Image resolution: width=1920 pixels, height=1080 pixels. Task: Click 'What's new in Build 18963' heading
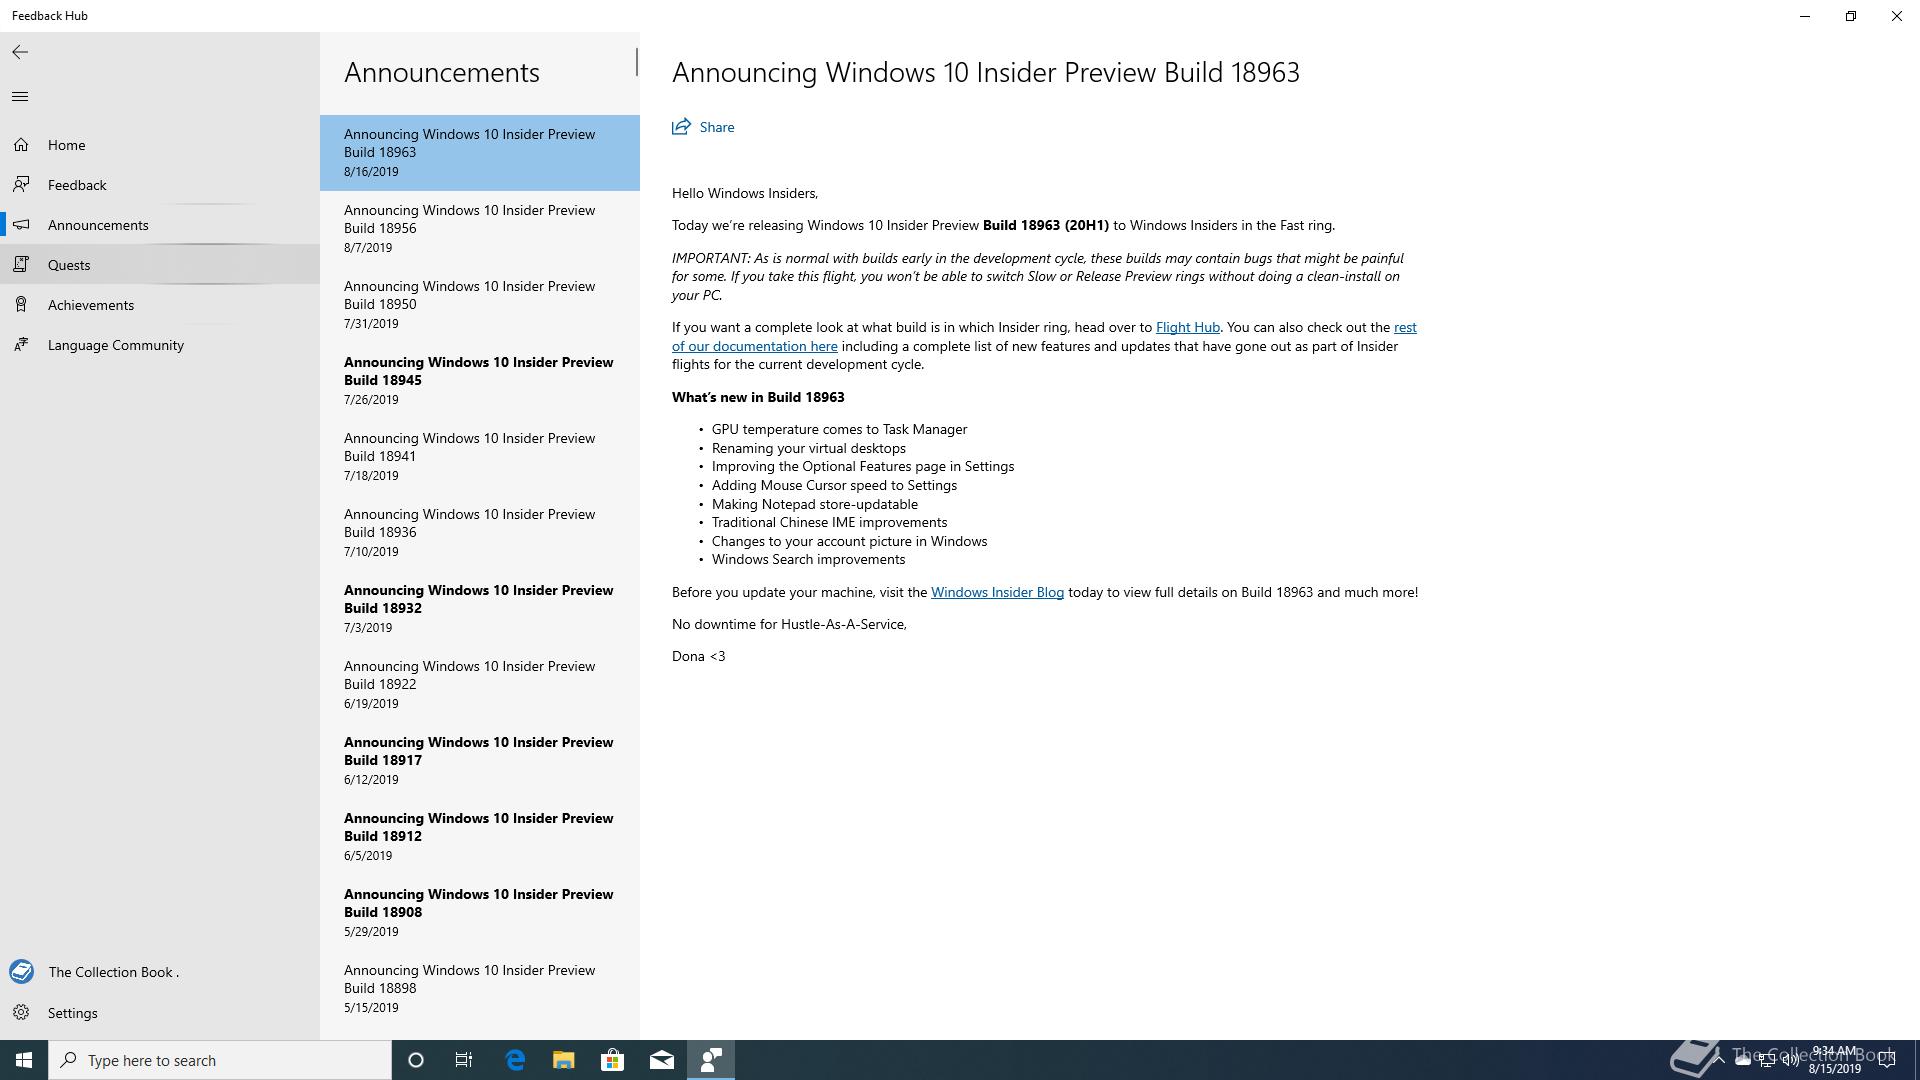[x=758, y=397]
